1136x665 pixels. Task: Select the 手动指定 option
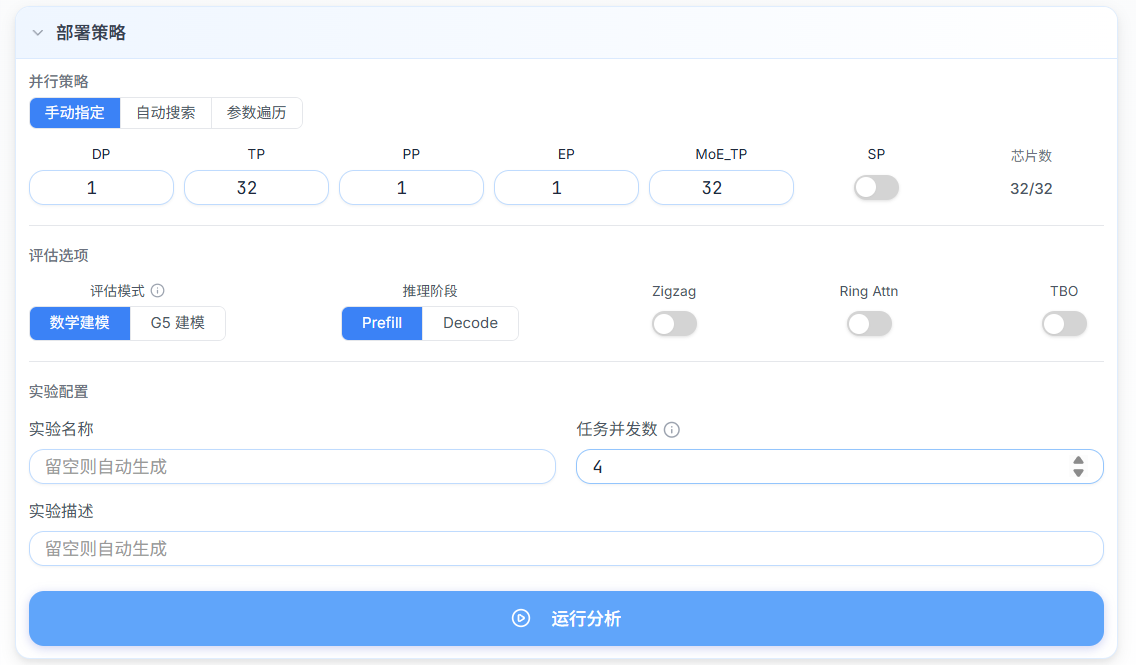point(74,113)
